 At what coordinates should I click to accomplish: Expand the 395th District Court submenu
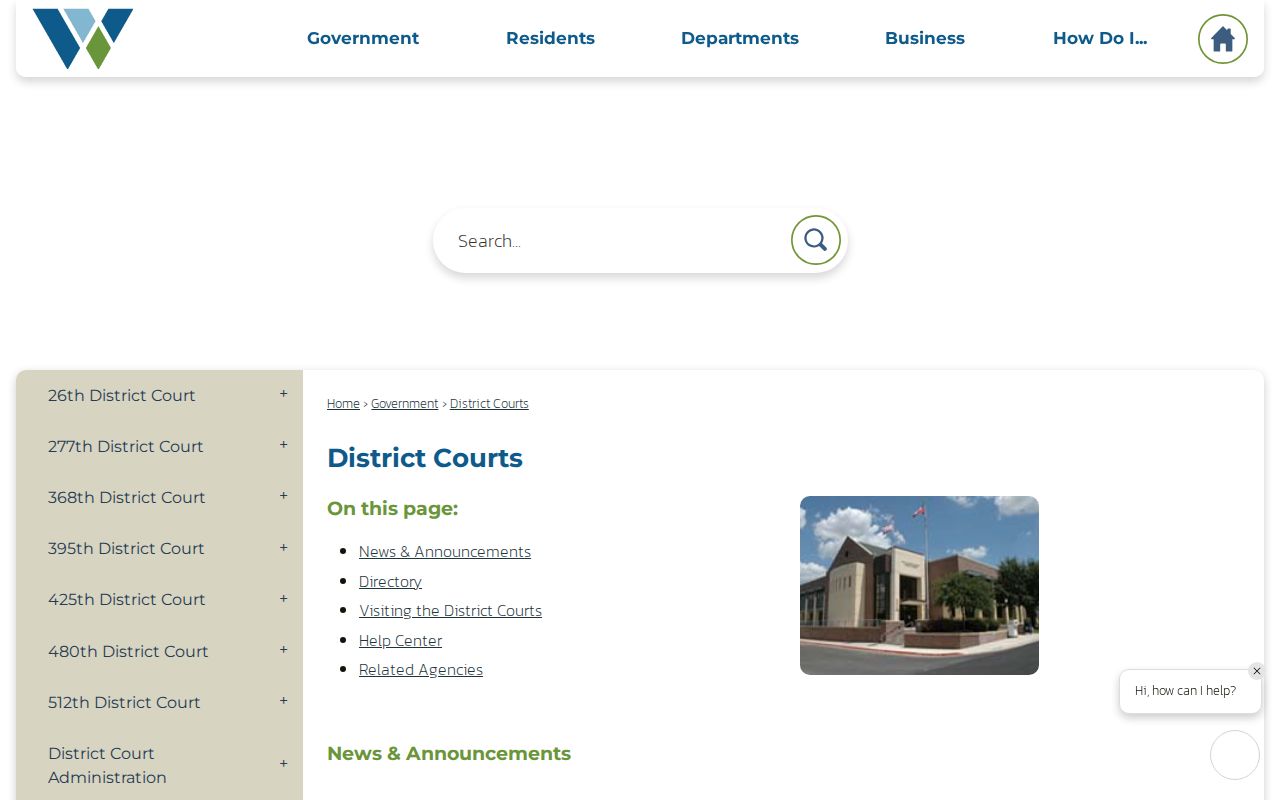pos(283,548)
